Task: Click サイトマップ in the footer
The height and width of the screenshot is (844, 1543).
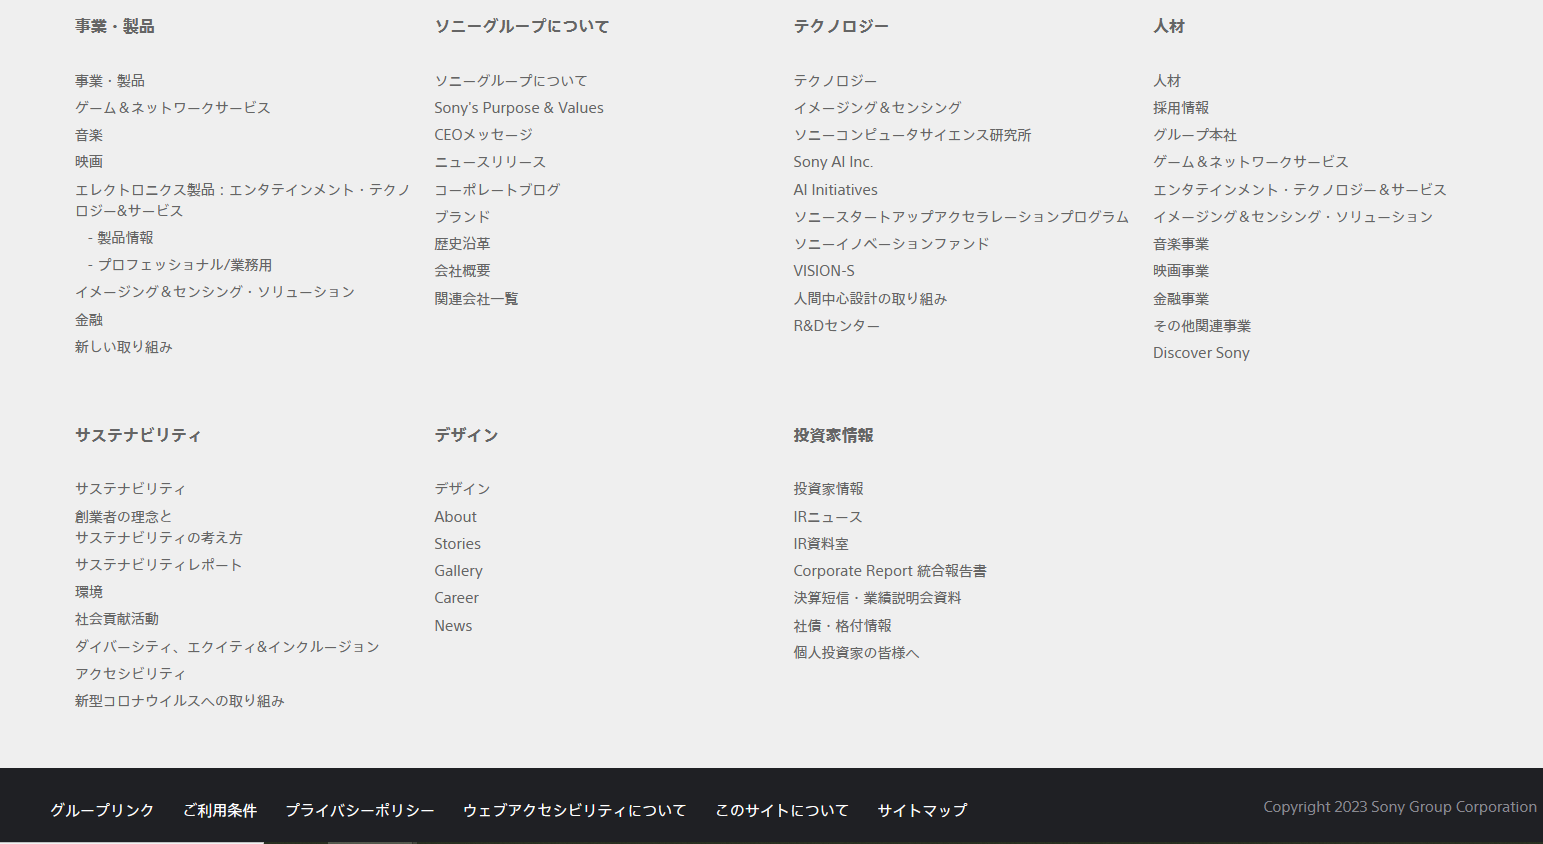Action: tap(921, 810)
